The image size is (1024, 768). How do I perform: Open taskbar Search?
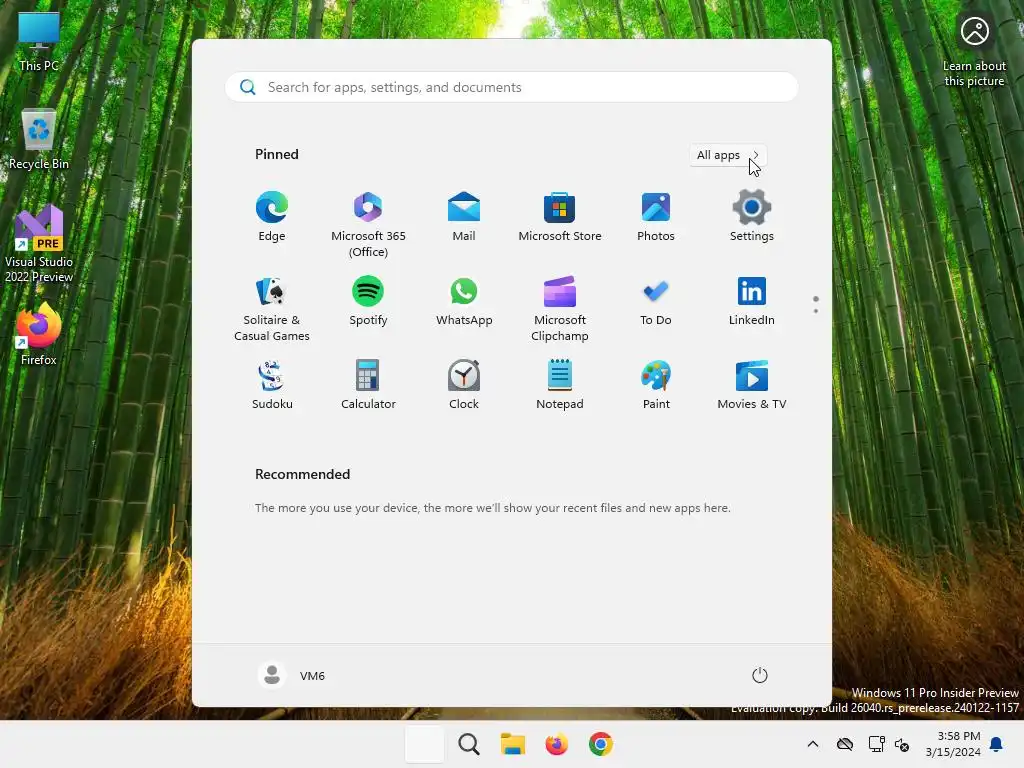(x=469, y=744)
